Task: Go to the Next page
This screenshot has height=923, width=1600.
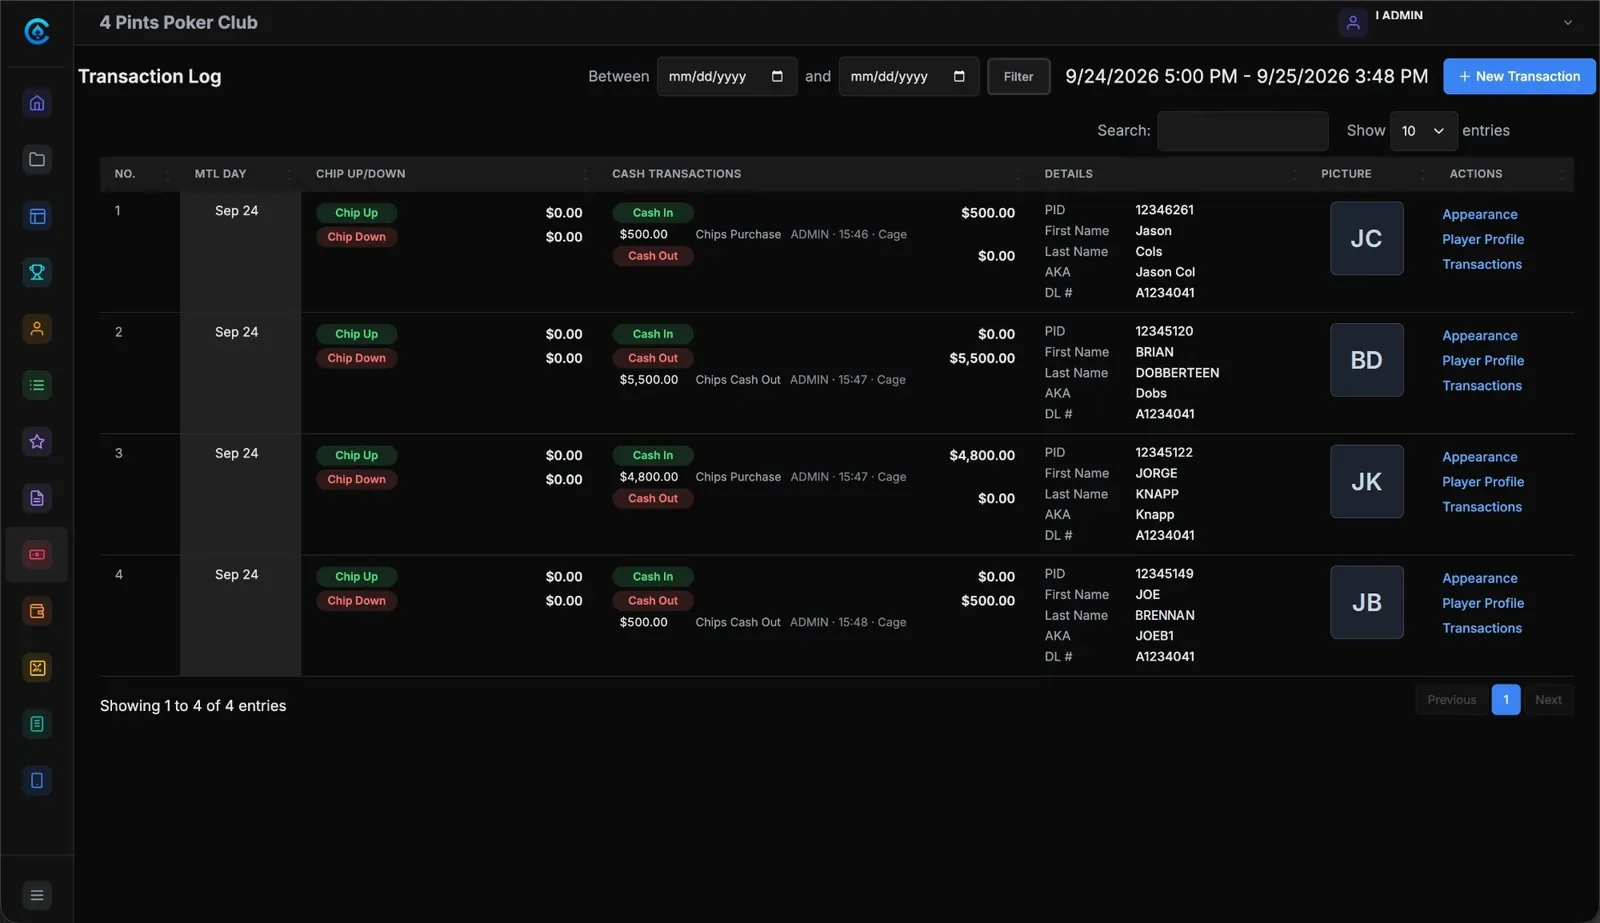Action: 1548,700
